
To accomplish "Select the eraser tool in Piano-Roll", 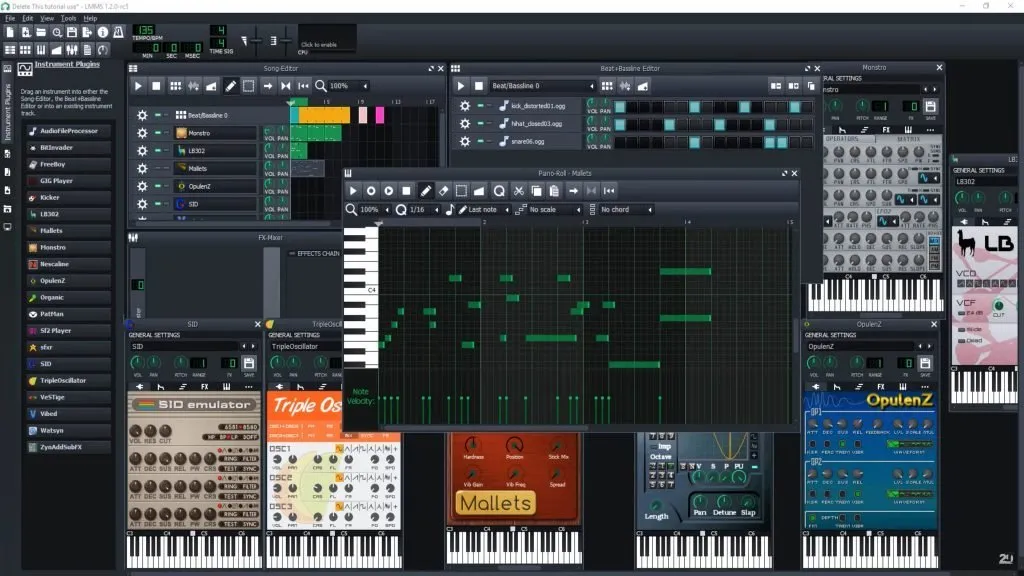I will point(444,190).
